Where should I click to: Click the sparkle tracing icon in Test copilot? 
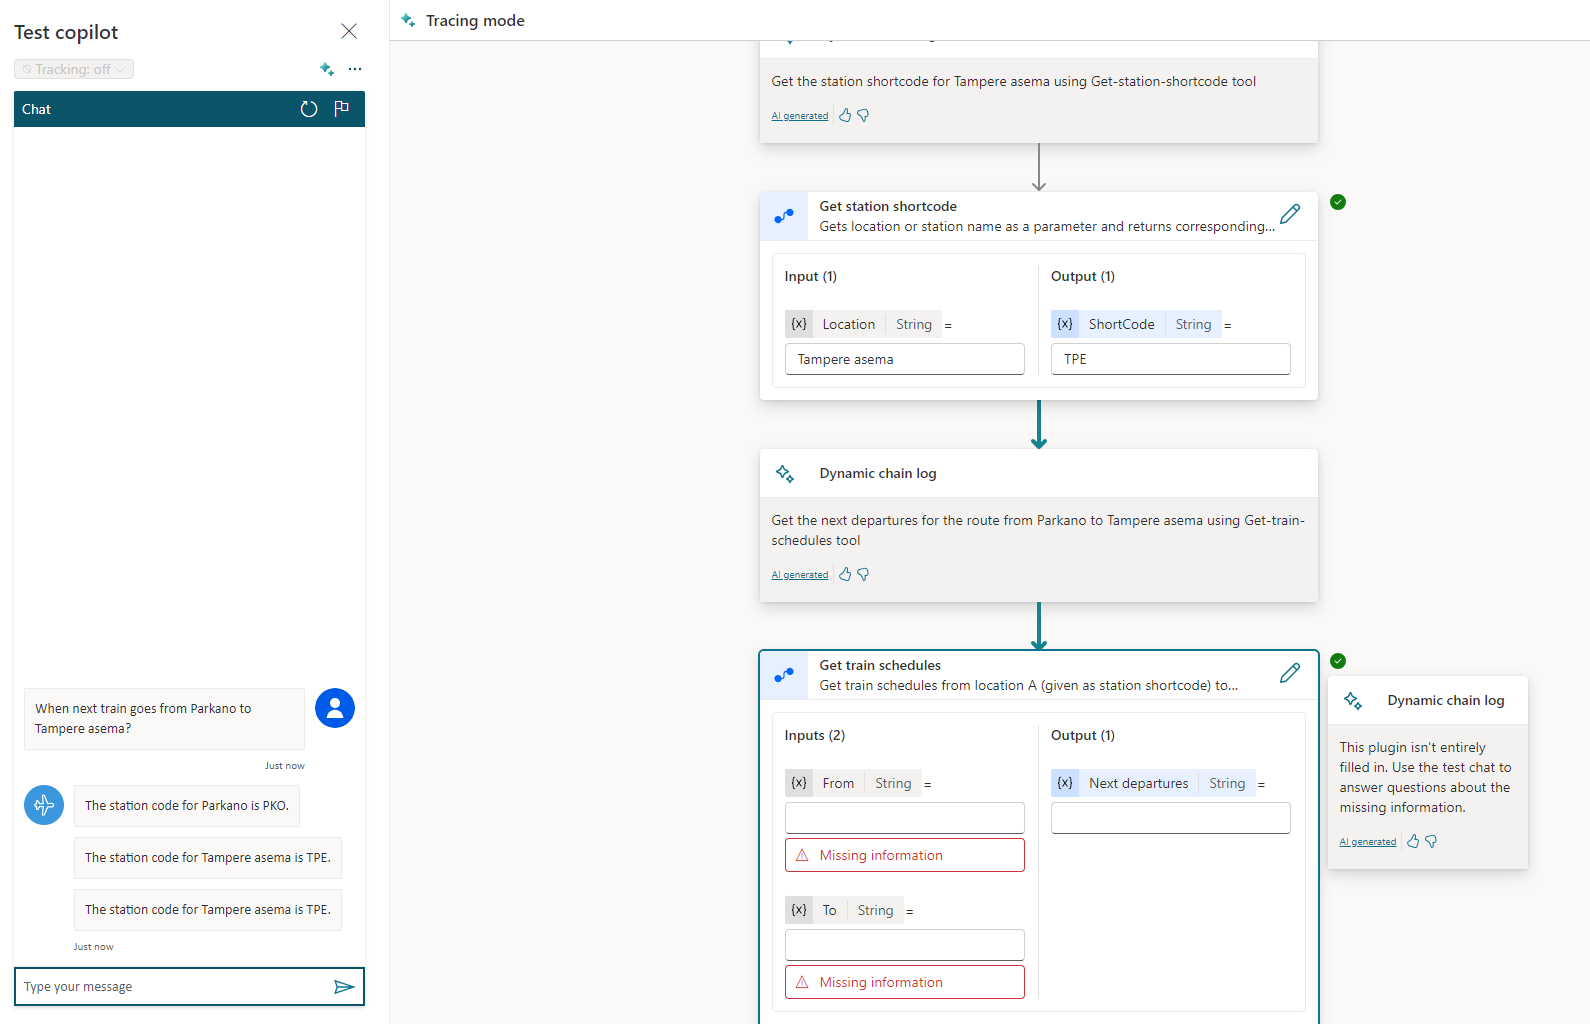point(327,69)
